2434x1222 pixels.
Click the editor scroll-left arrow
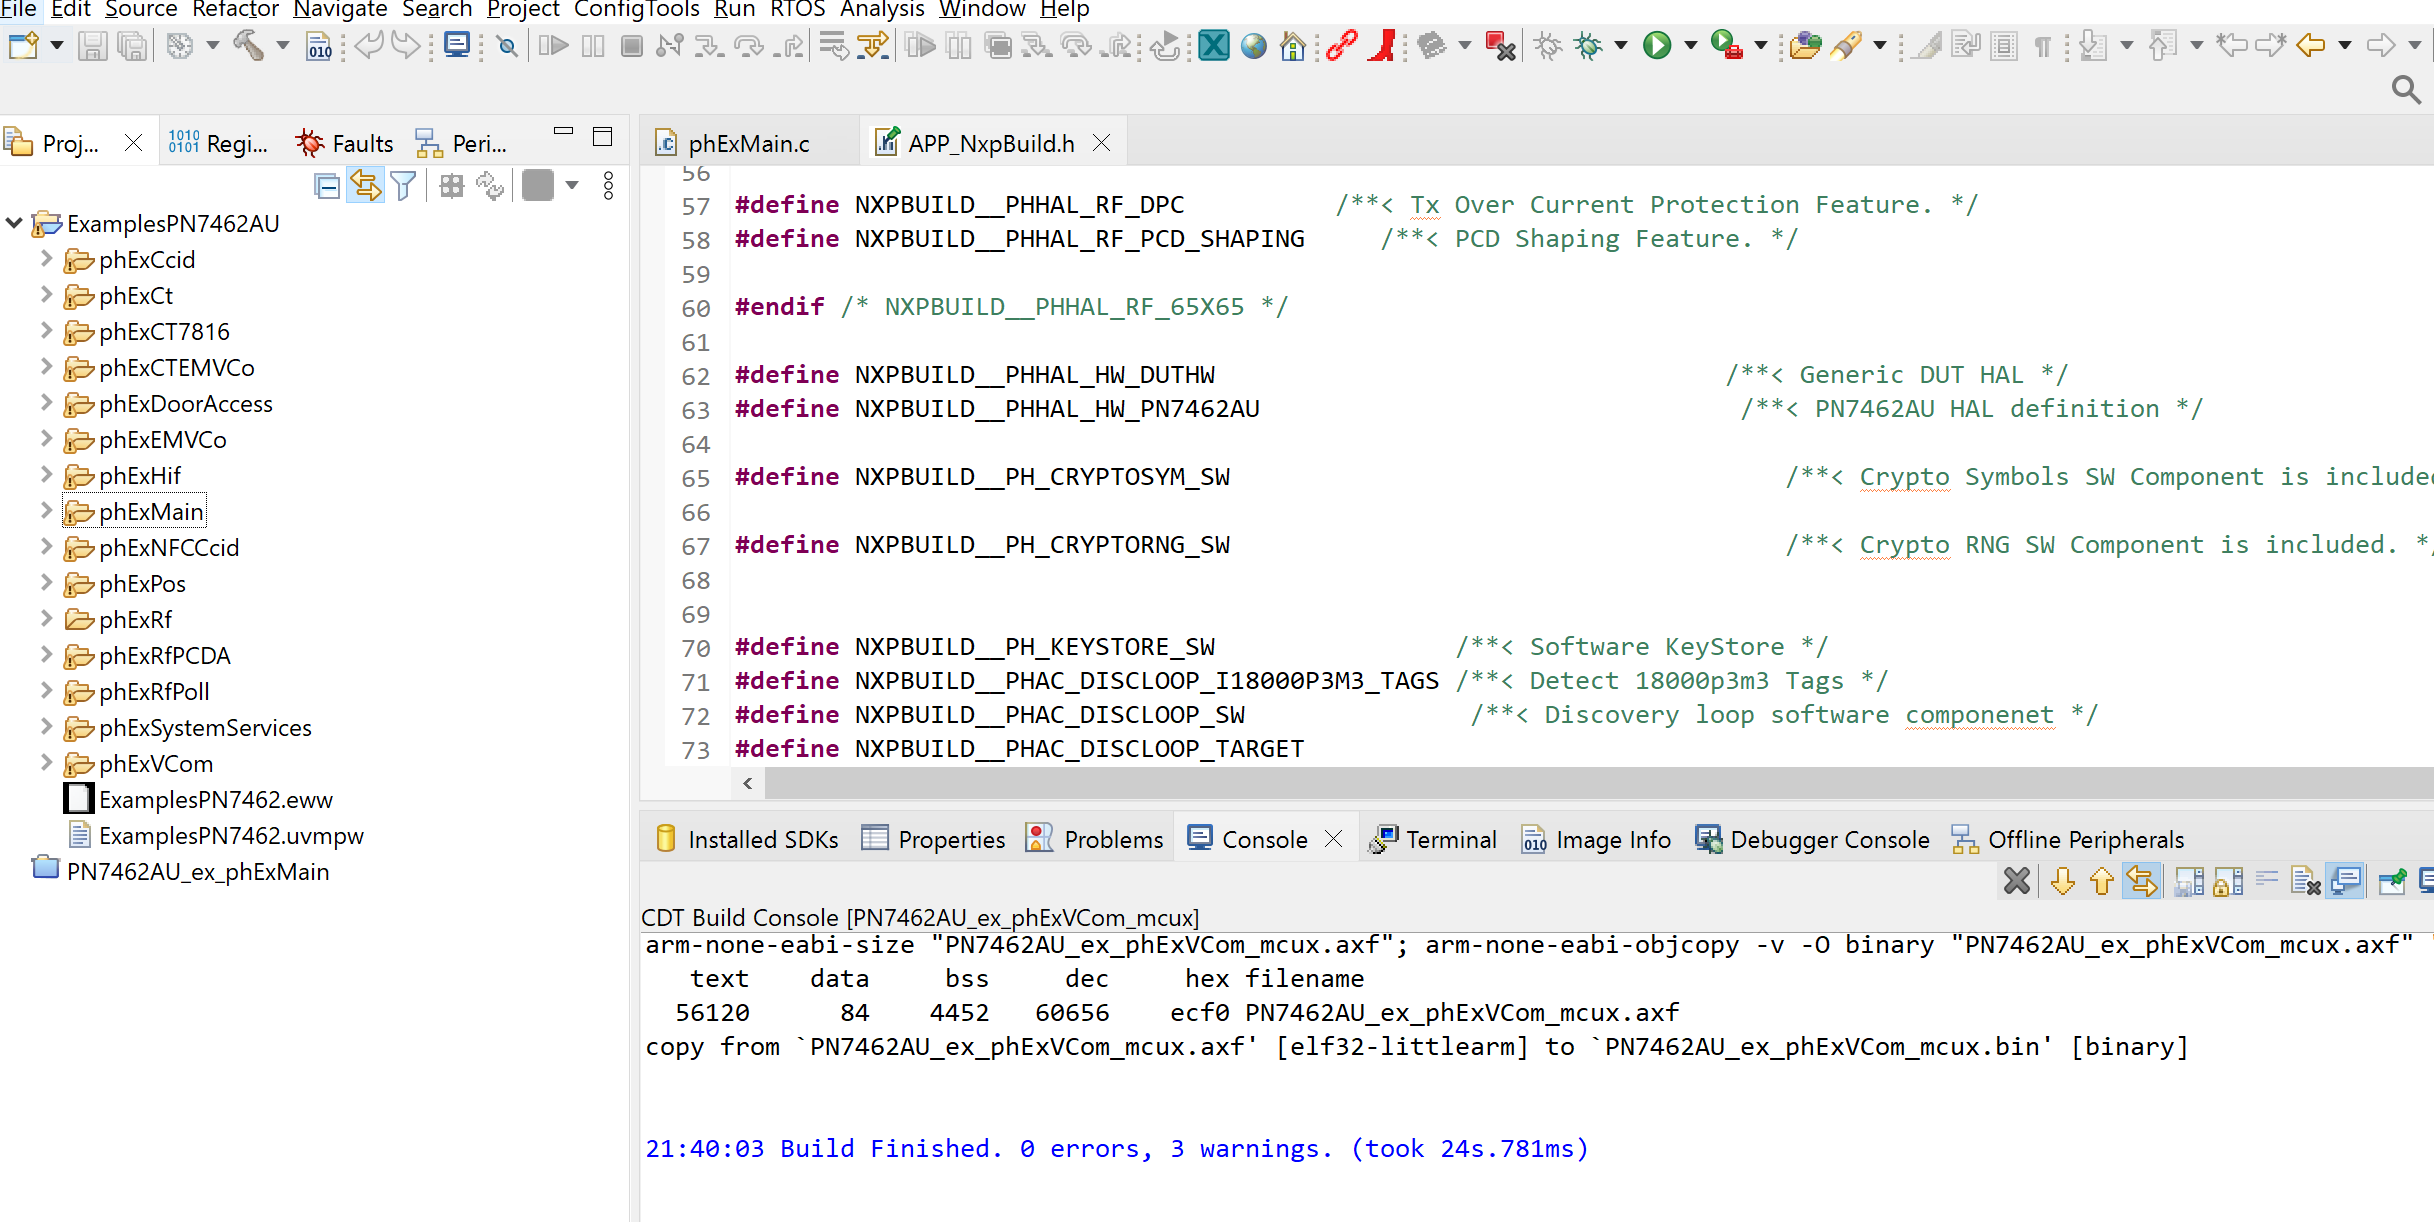coord(748,783)
